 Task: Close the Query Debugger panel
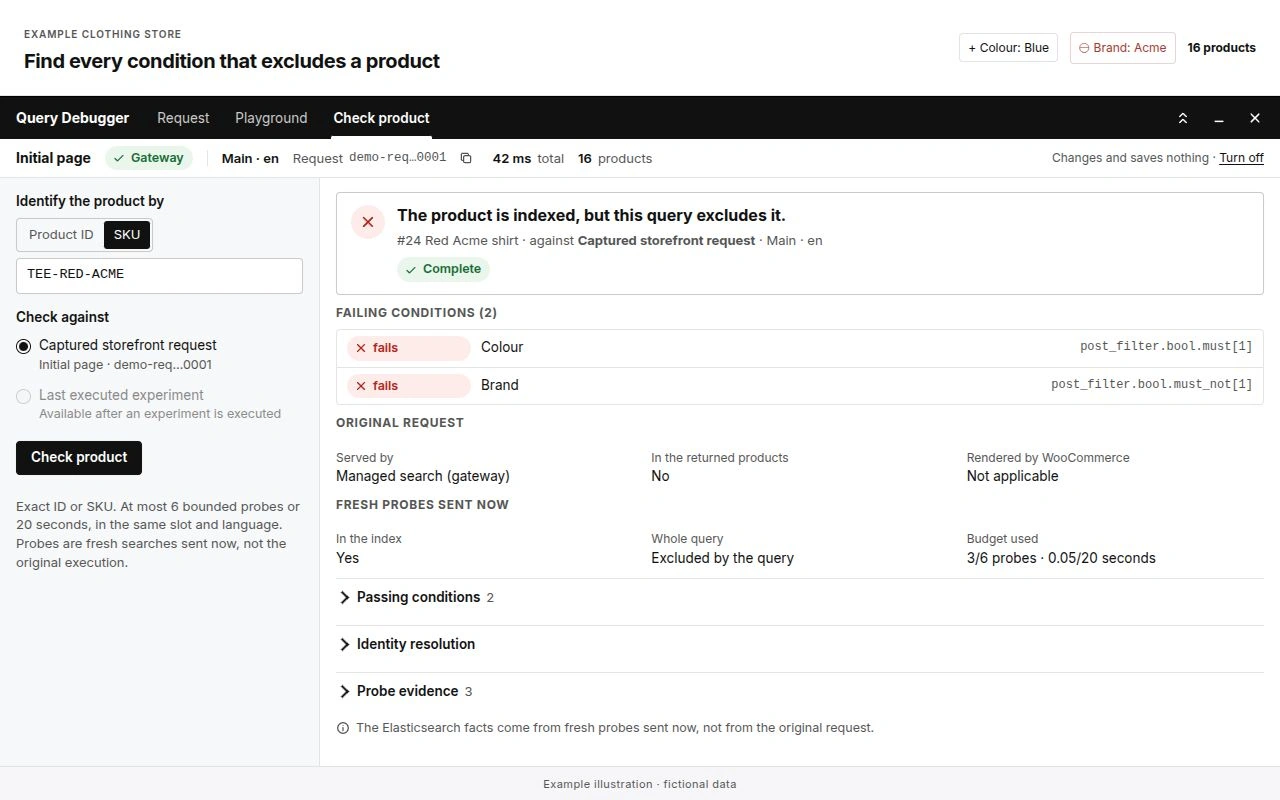1255,118
